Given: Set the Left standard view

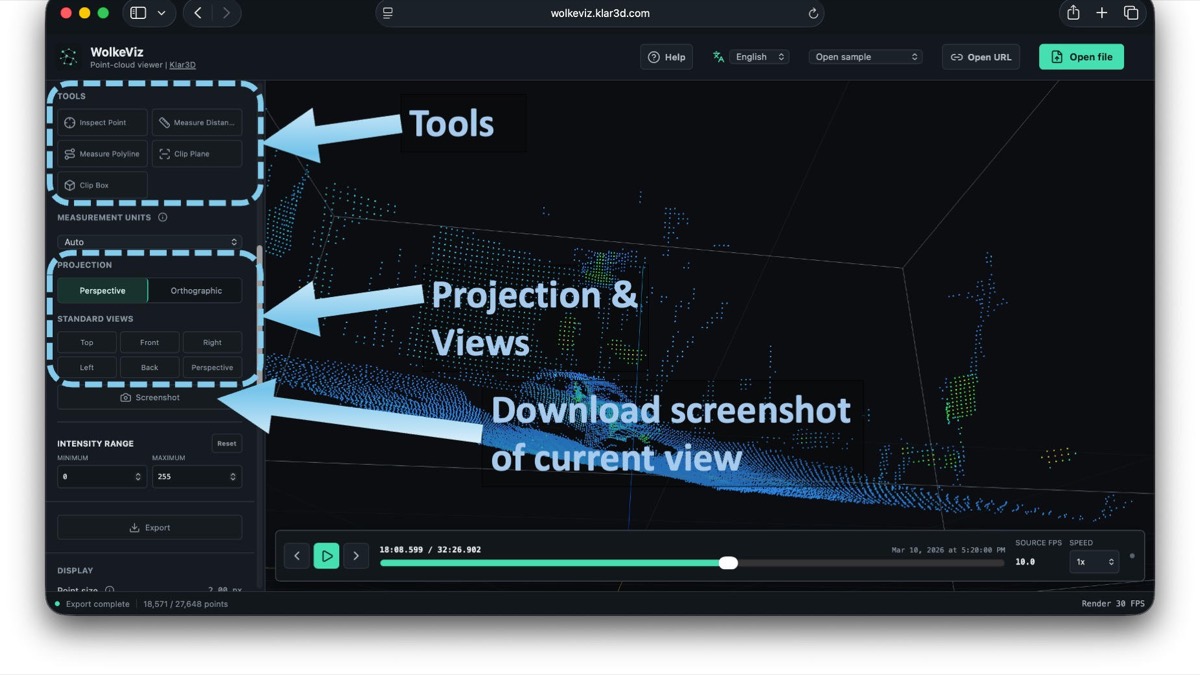Looking at the screenshot, I should 87,367.
